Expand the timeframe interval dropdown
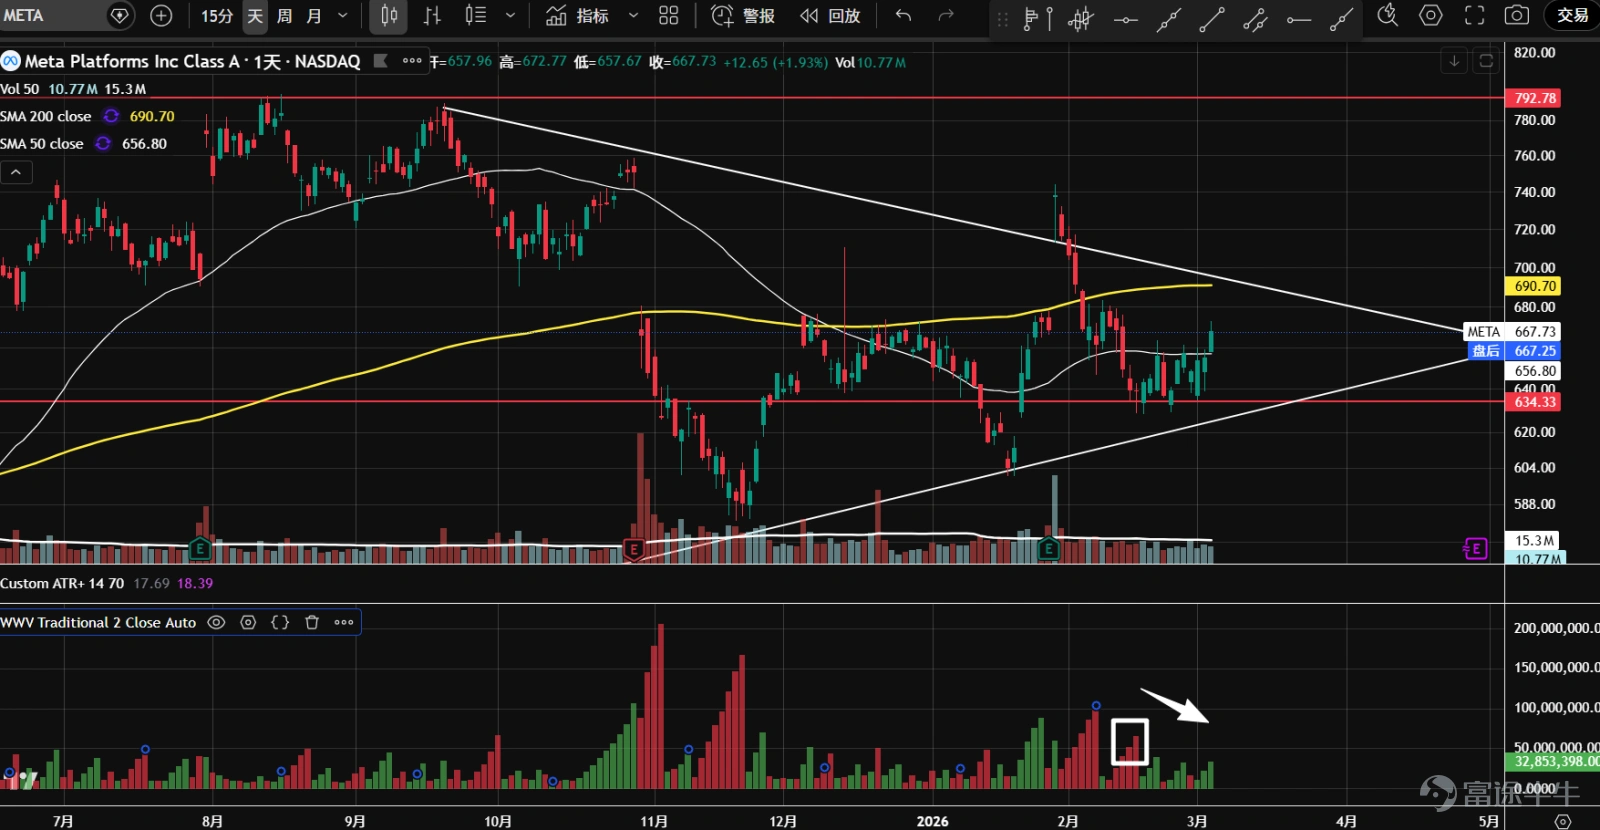 [343, 16]
